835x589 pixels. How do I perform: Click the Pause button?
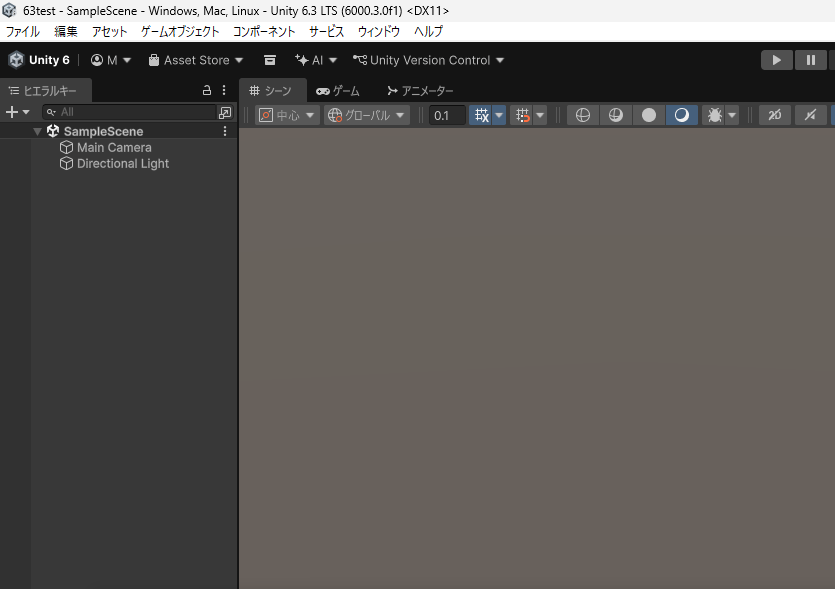pyautogui.click(x=810, y=60)
